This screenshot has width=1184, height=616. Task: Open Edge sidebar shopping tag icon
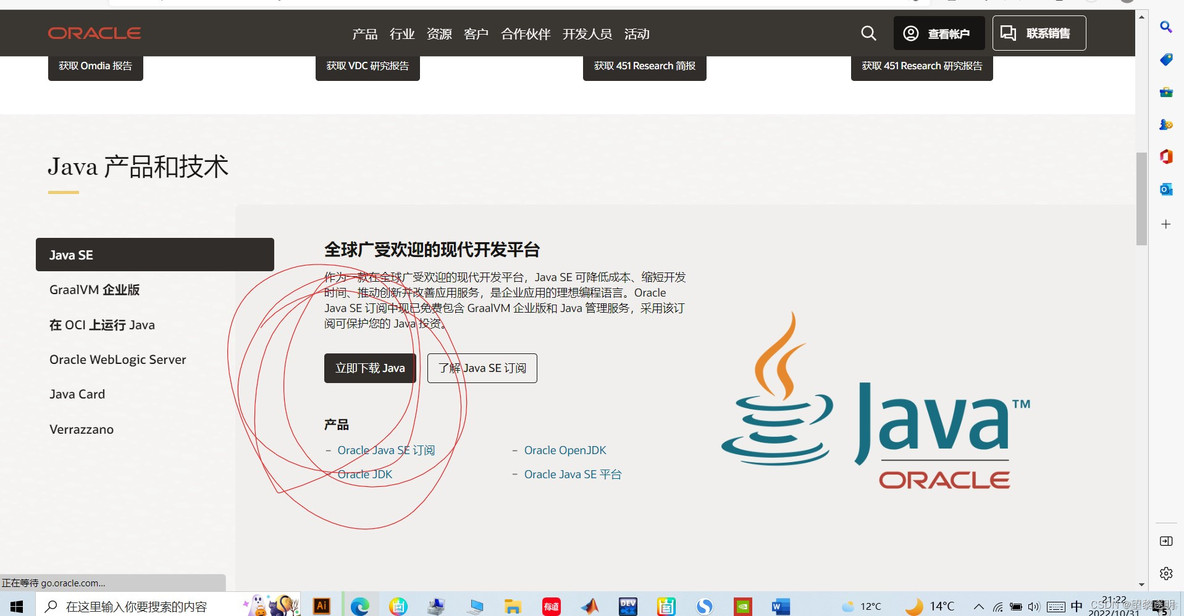click(x=1166, y=60)
